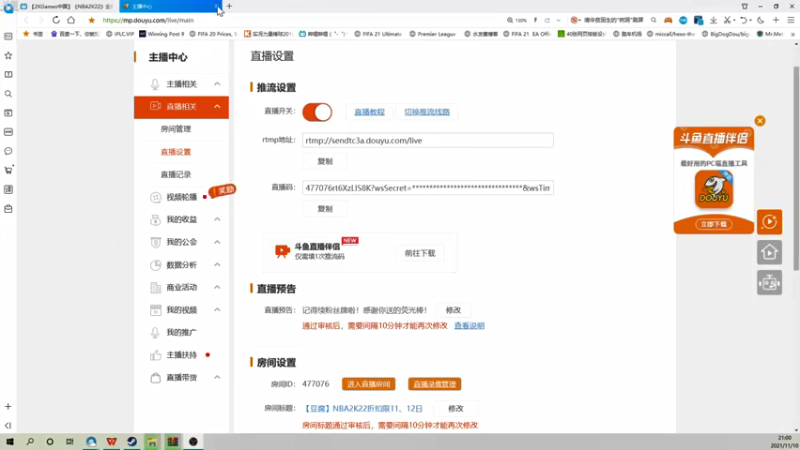Click the 数据分析 pie chart icon
The height and width of the screenshot is (450, 800).
pyautogui.click(x=155, y=265)
